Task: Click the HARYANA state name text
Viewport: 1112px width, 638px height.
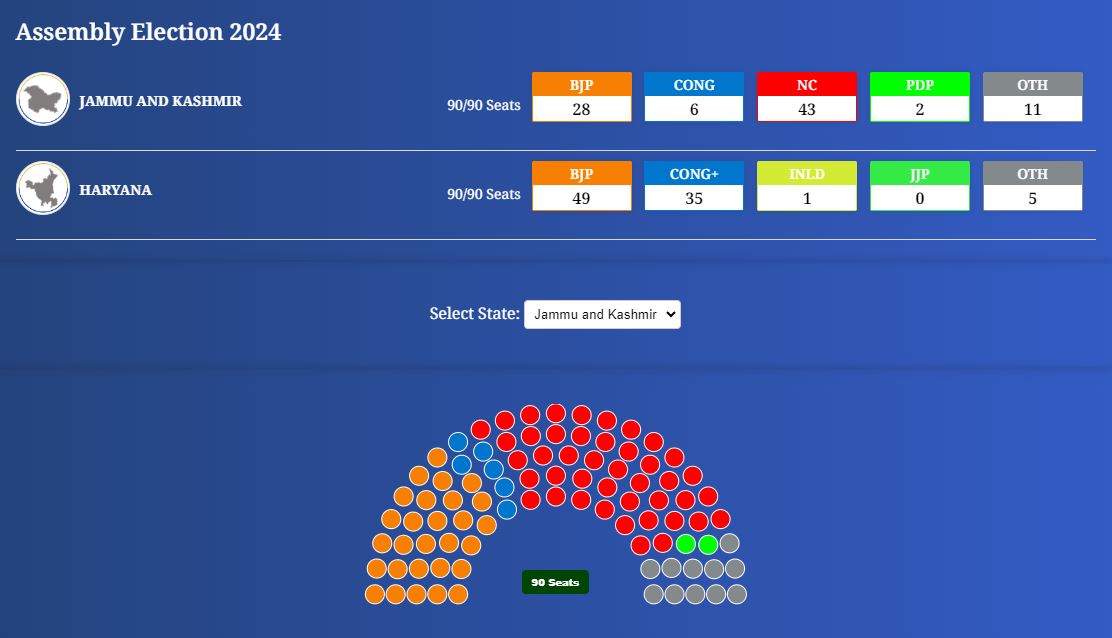Action: [x=116, y=190]
